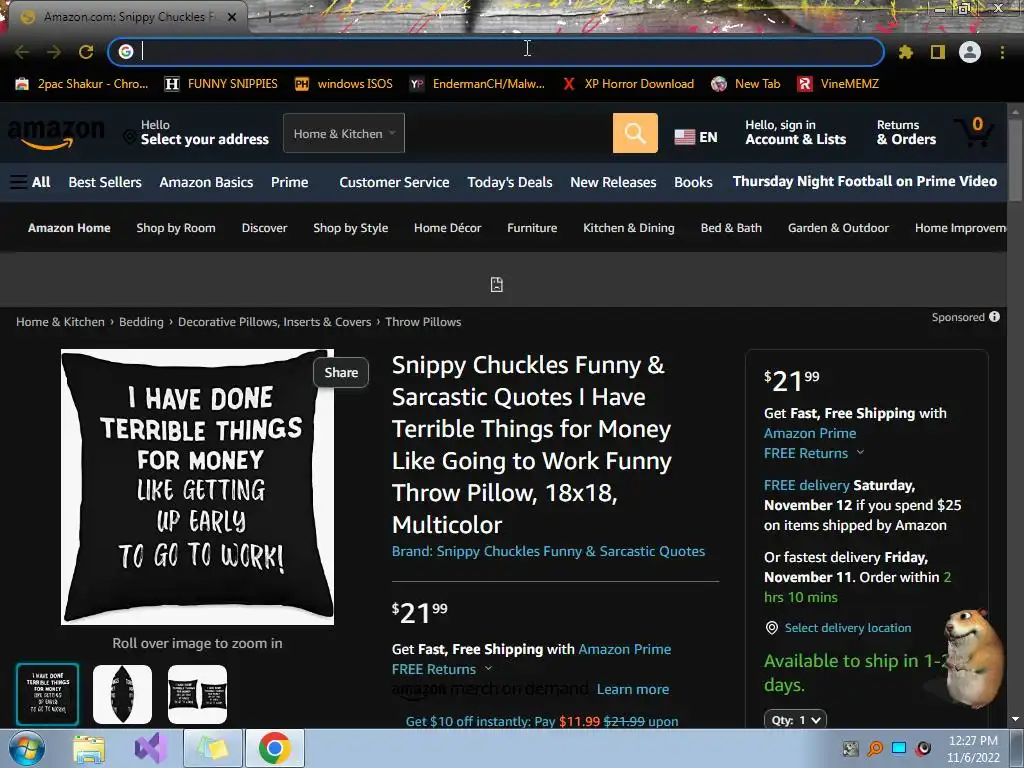
Task: Click Learn more beside merch on demand
Action: 633,689
